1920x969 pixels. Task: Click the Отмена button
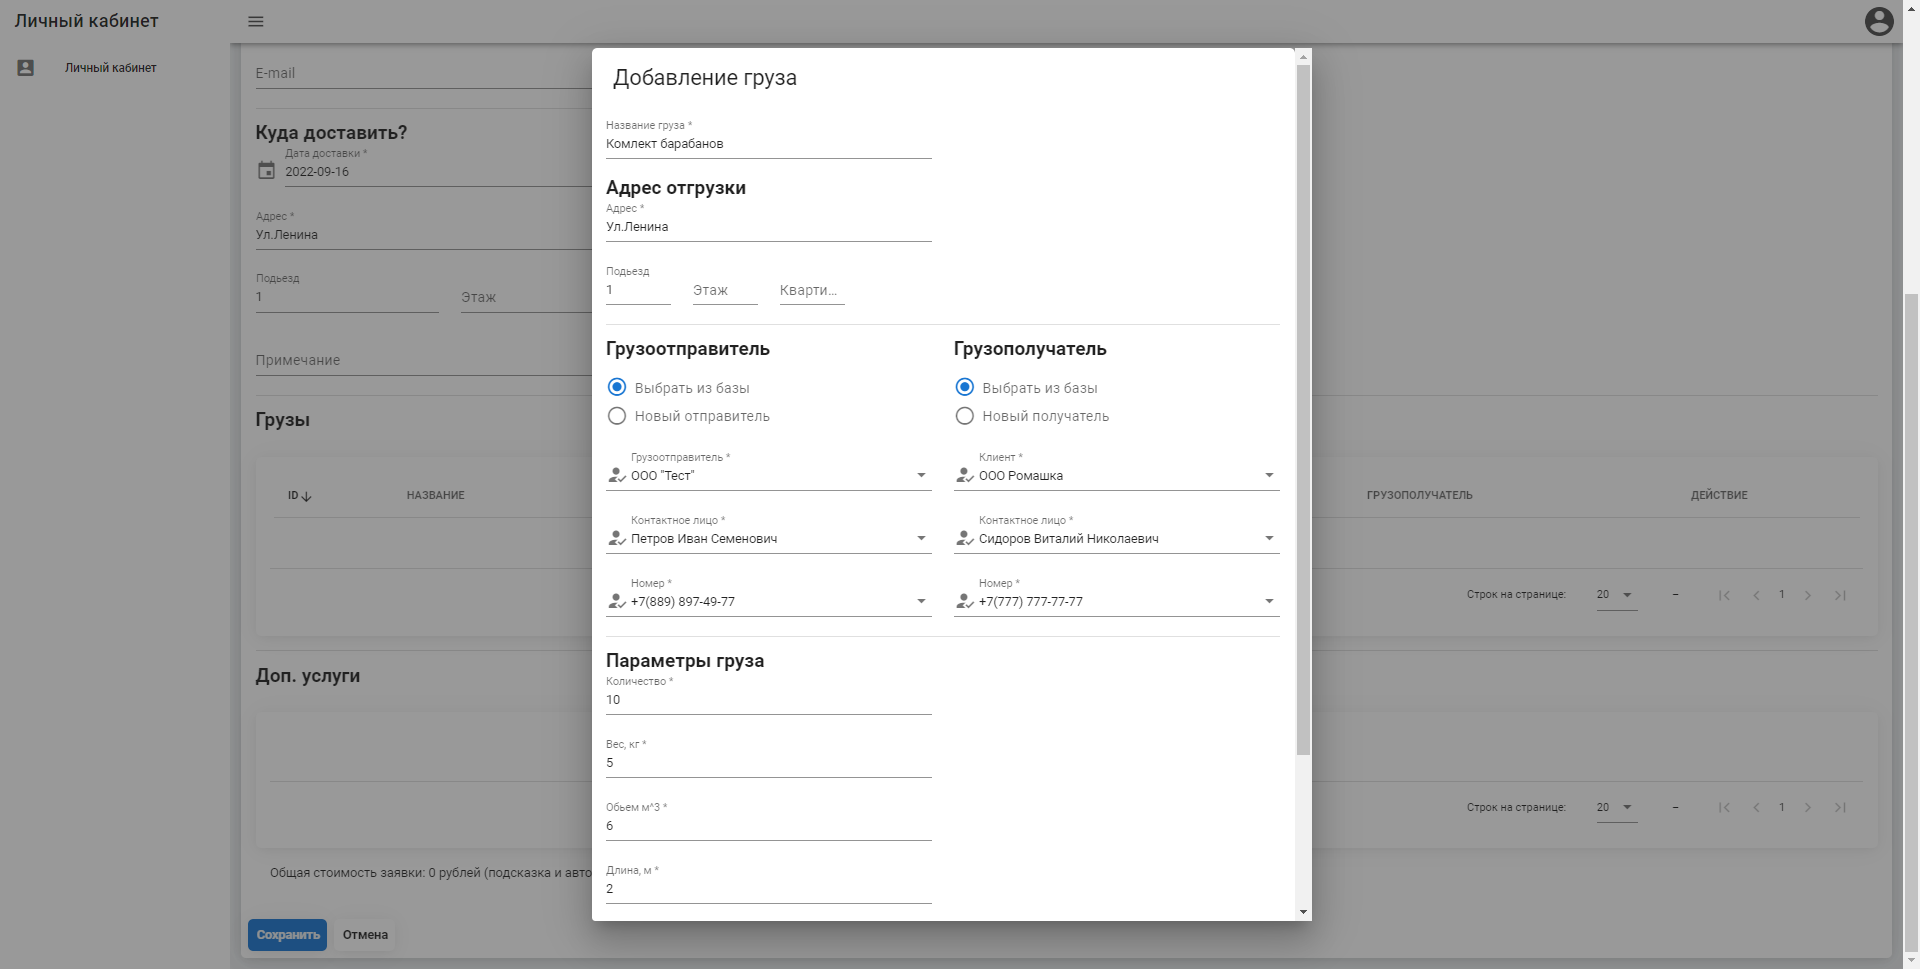365,935
